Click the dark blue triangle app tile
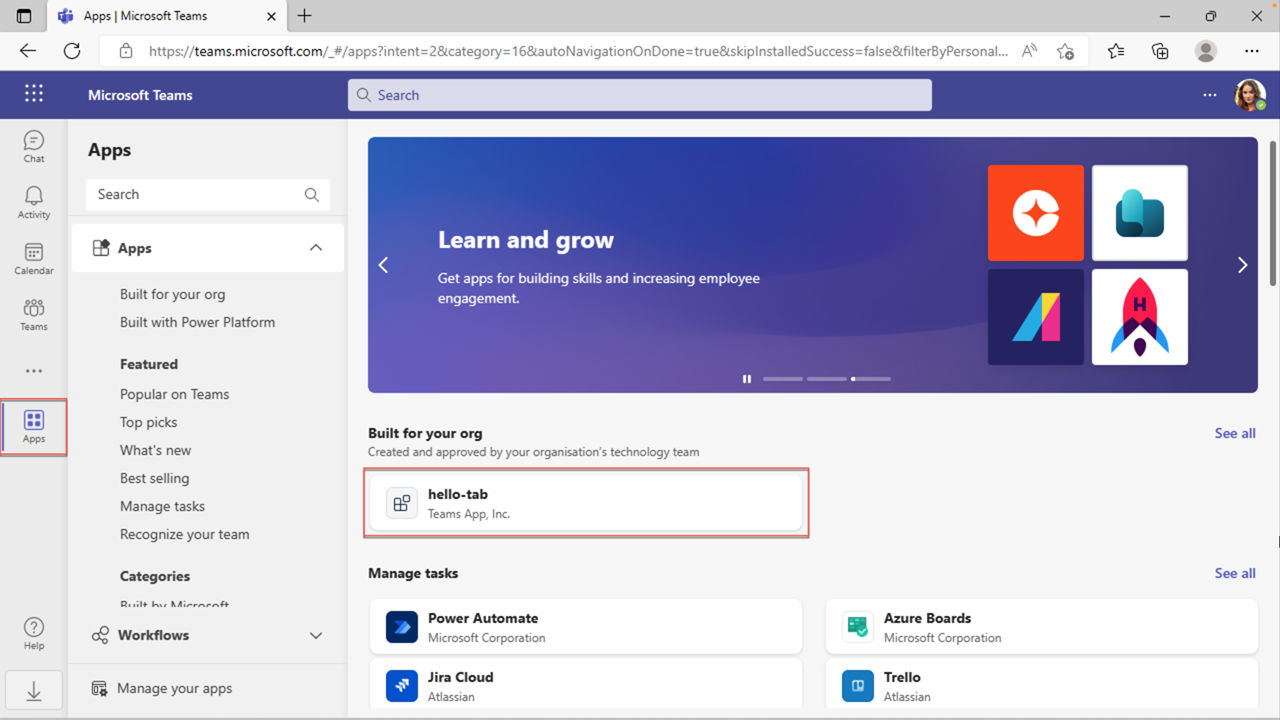The width and height of the screenshot is (1280, 720). [1036, 317]
